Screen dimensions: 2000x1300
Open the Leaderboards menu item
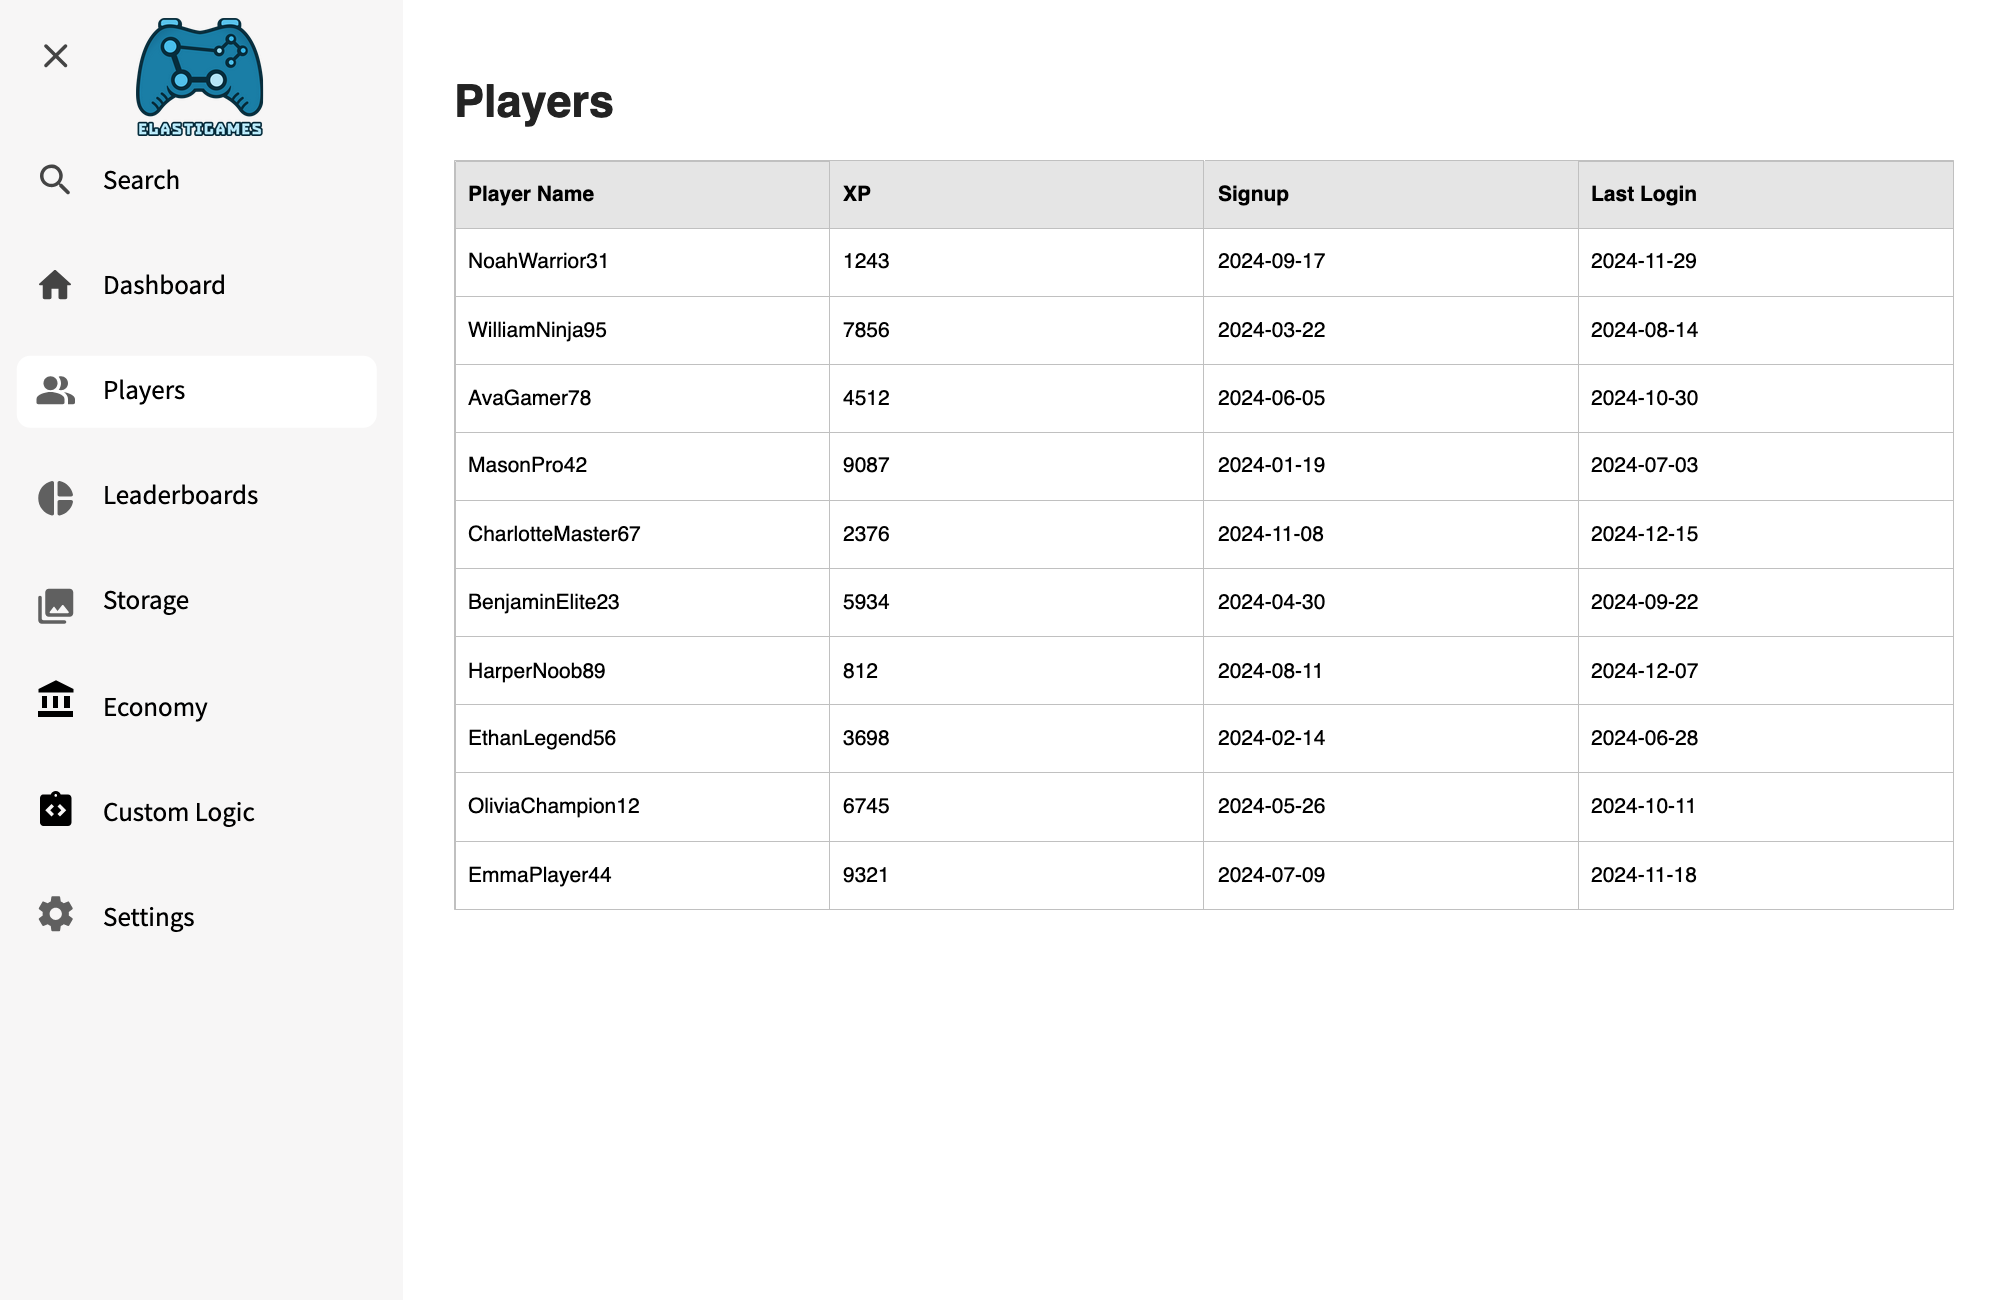pos(180,495)
